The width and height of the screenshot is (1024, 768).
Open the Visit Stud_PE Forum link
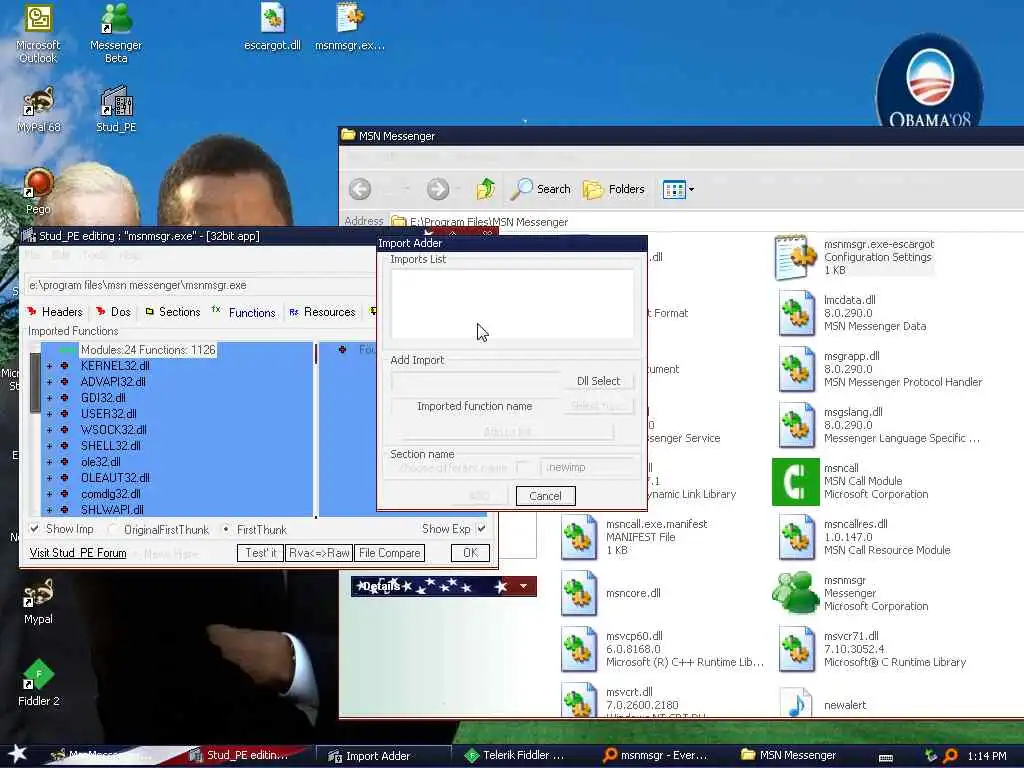pyautogui.click(x=78, y=553)
